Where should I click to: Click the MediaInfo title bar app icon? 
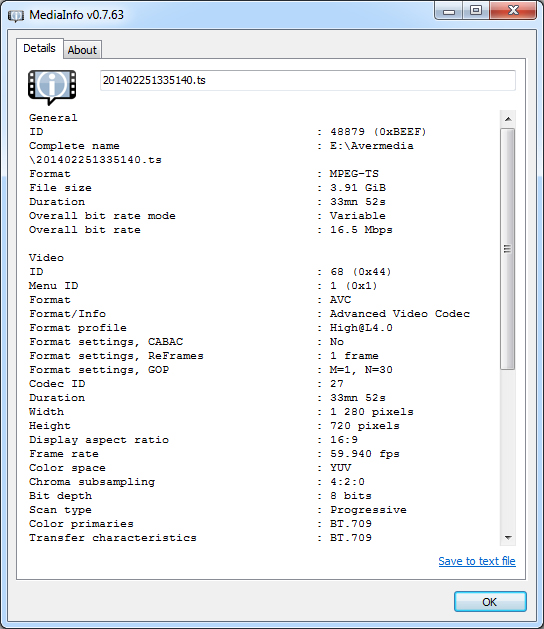point(16,16)
